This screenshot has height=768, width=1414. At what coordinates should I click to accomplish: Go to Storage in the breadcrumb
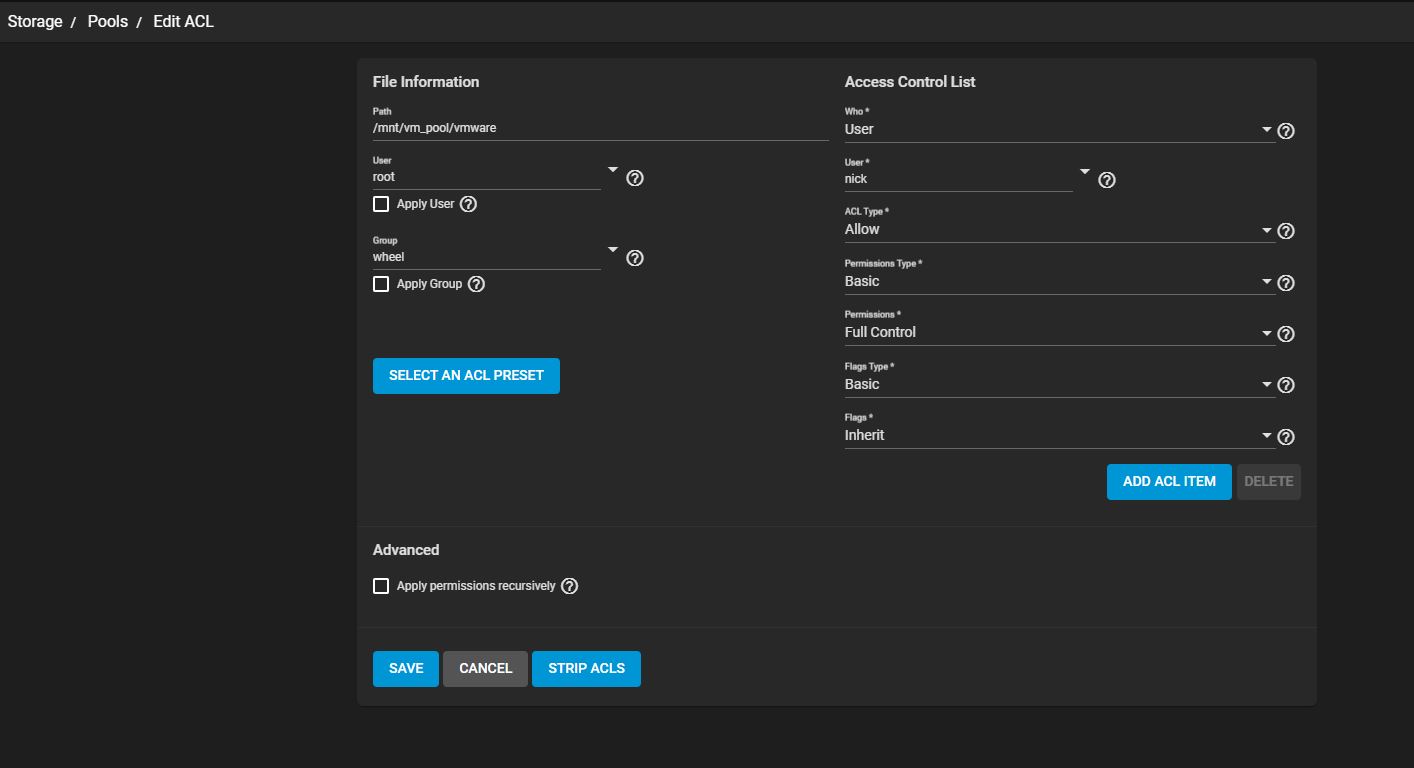point(35,21)
